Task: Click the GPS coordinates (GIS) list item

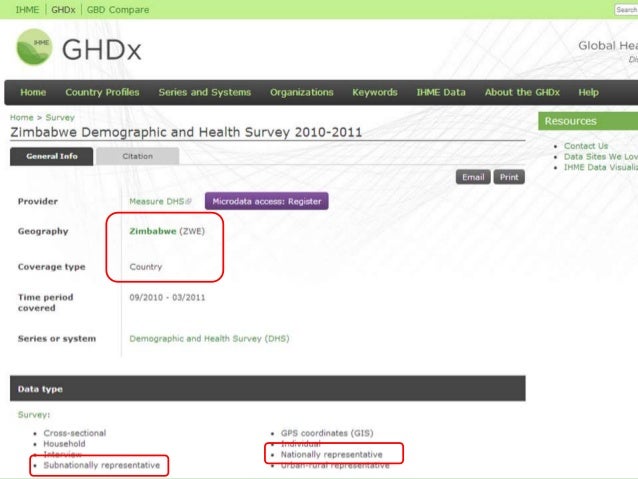Action: (327, 433)
